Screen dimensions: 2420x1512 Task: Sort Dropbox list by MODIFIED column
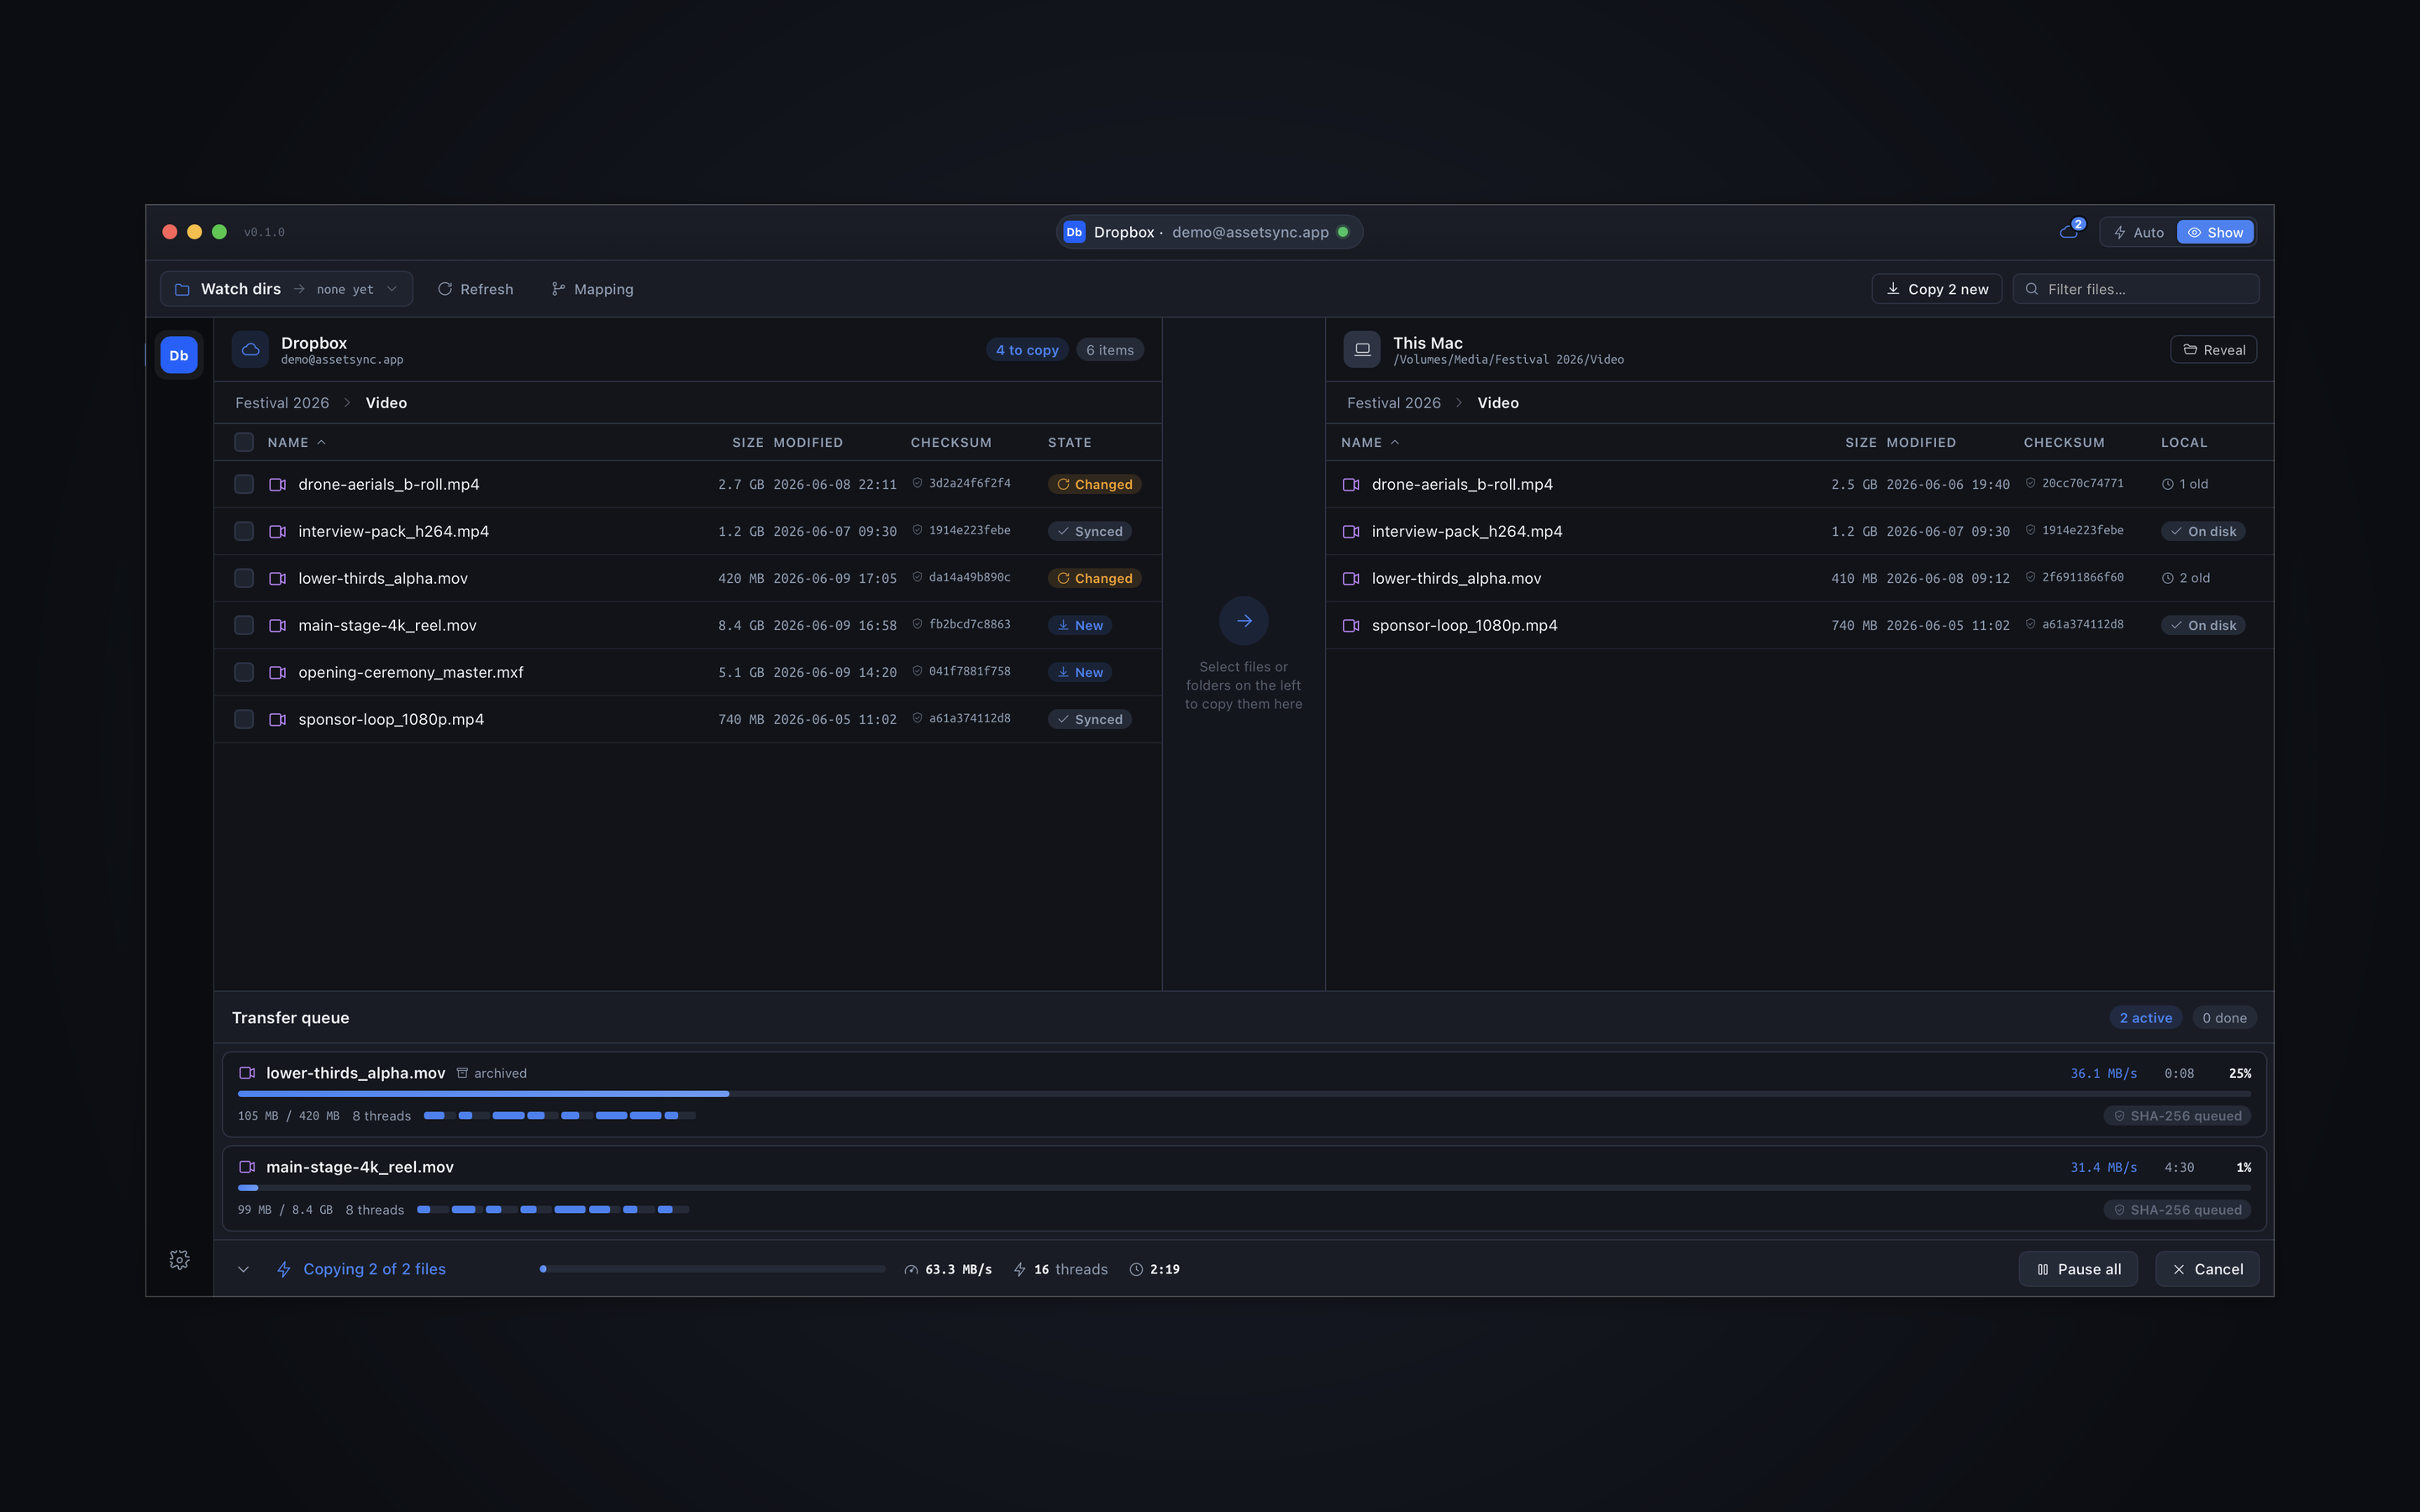(x=808, y=442)
